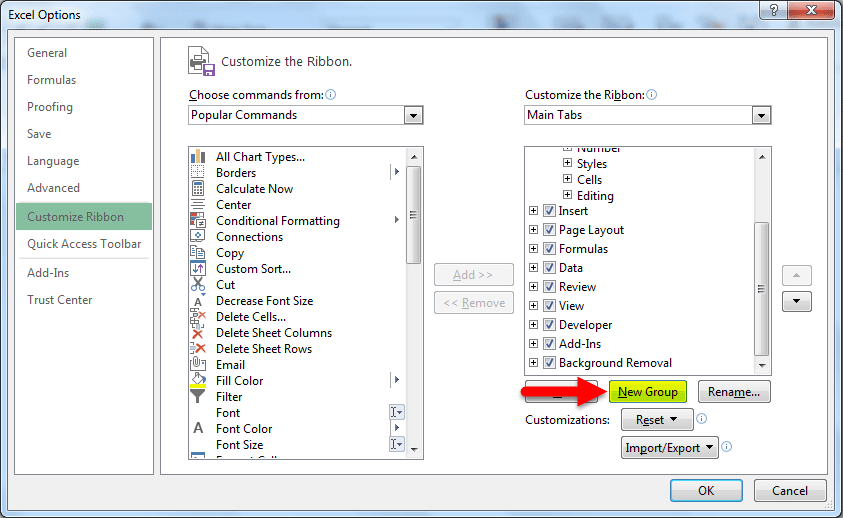Click the Rename button
Screen dimensions: 843x518
tap(734, 392)
